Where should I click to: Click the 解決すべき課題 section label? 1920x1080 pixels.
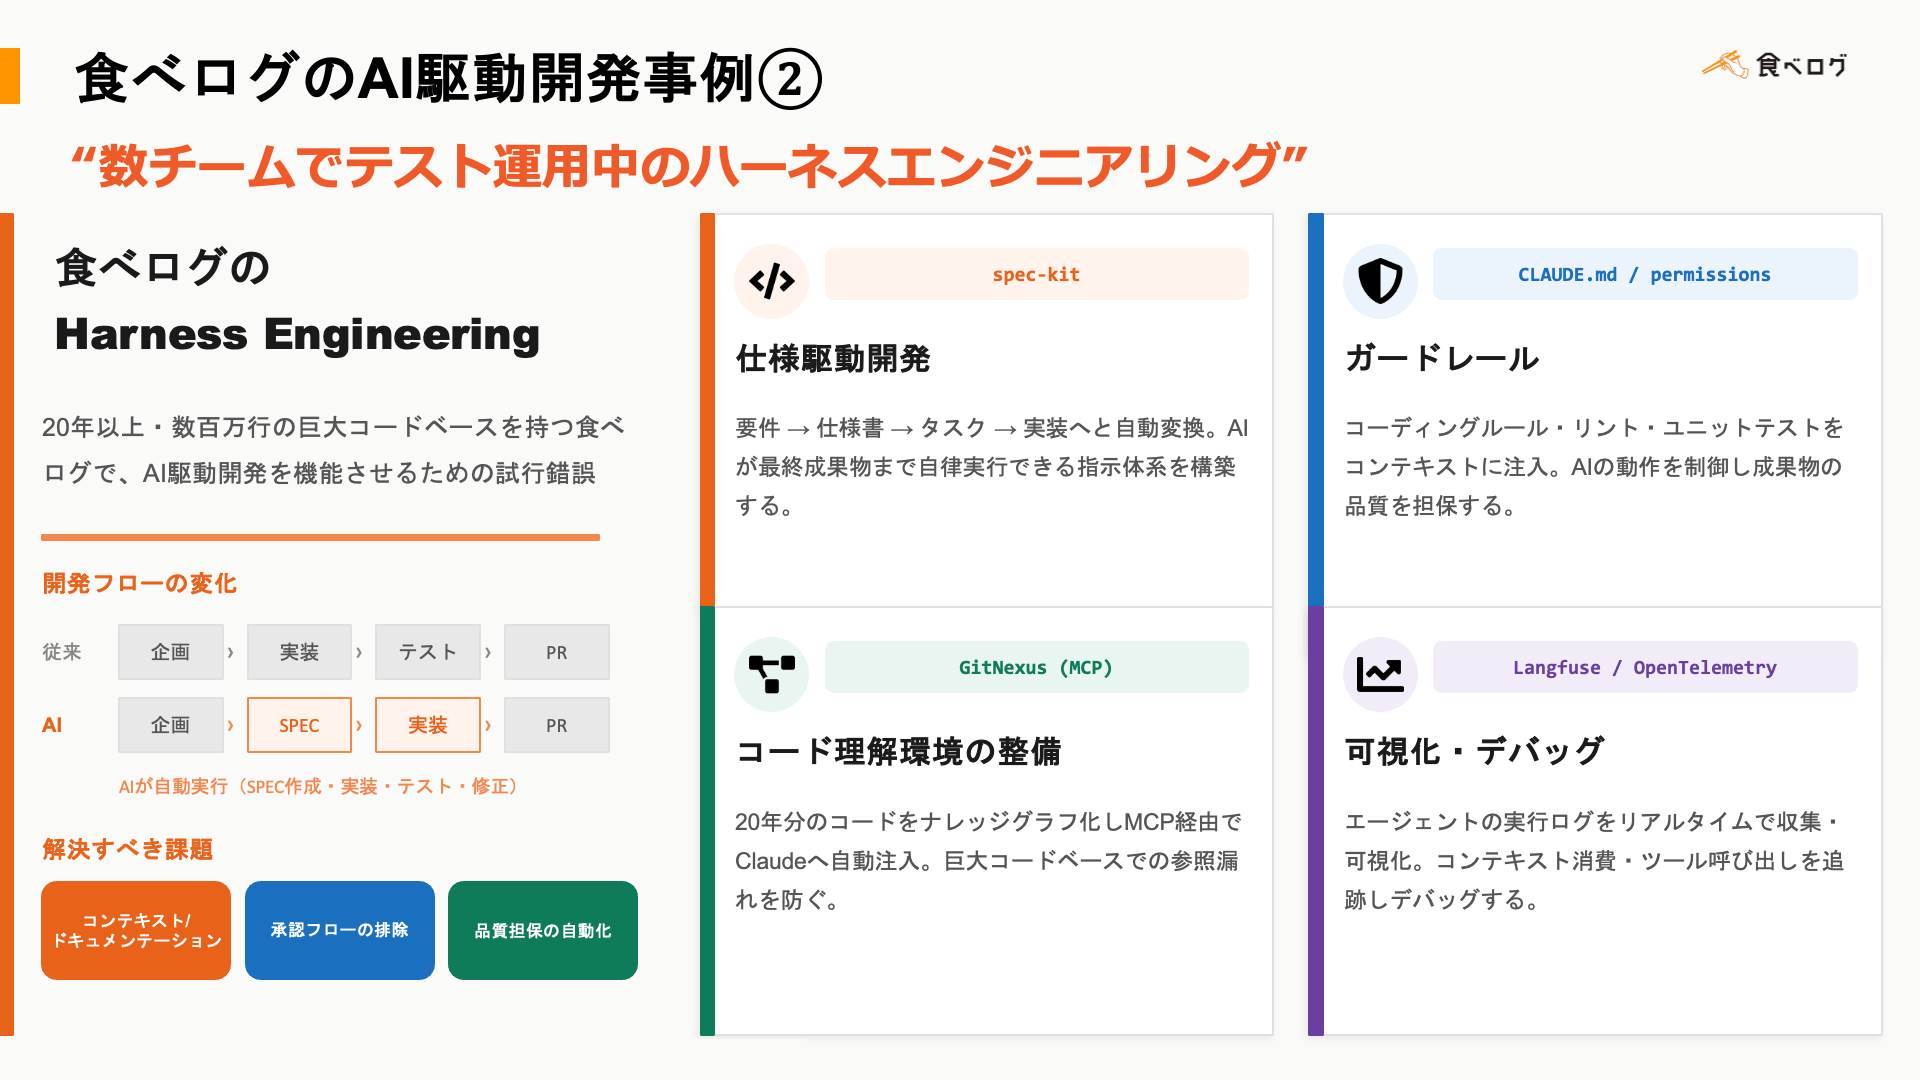point(128,849)
